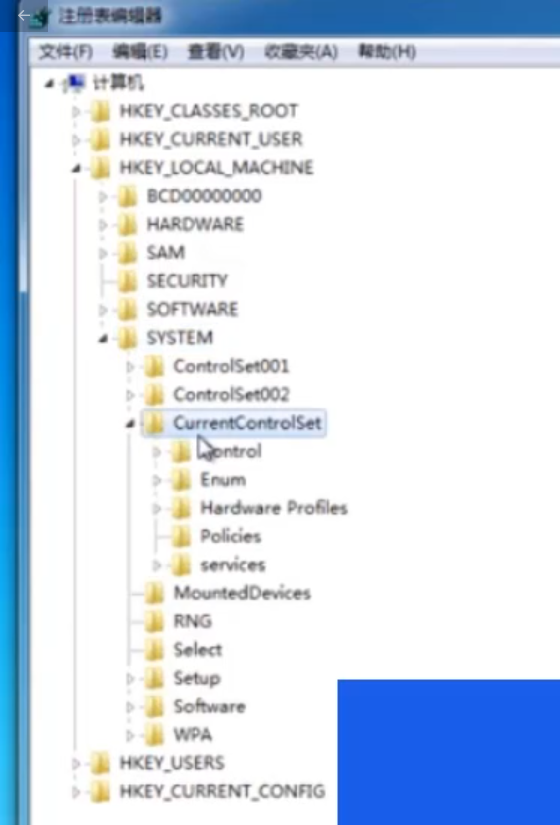Click the back arrow at top-left
This screenshot has width=560, height=825.
click(x=24, y=15)
